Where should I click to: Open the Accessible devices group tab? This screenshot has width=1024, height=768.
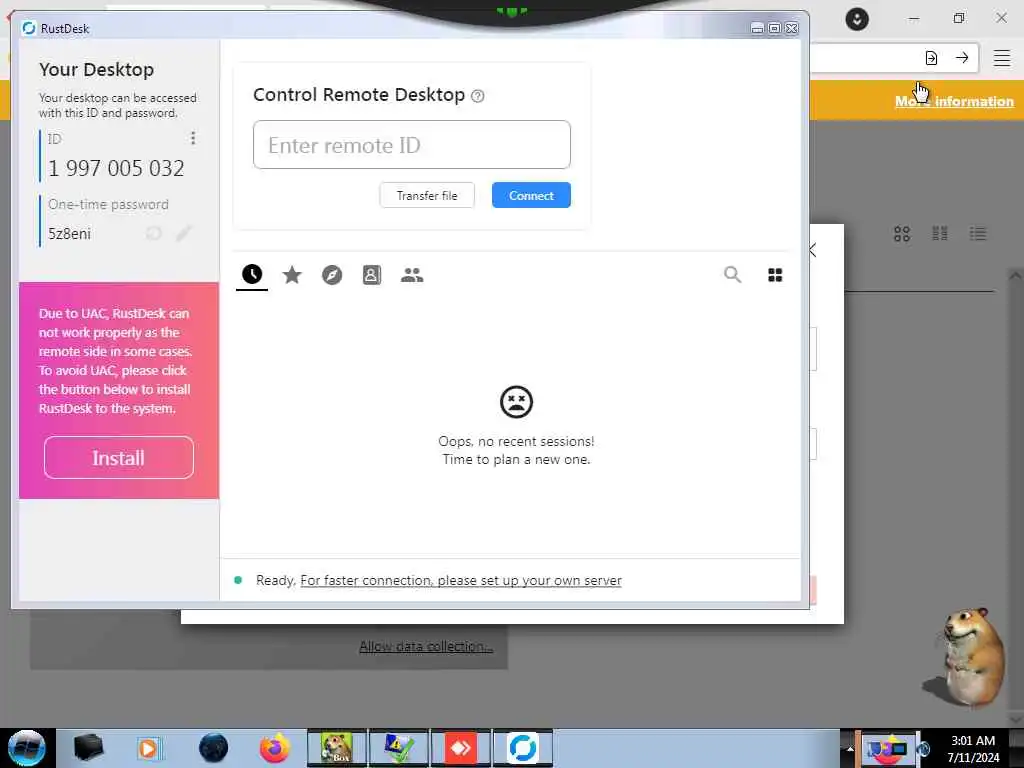(x=412, y=275)
